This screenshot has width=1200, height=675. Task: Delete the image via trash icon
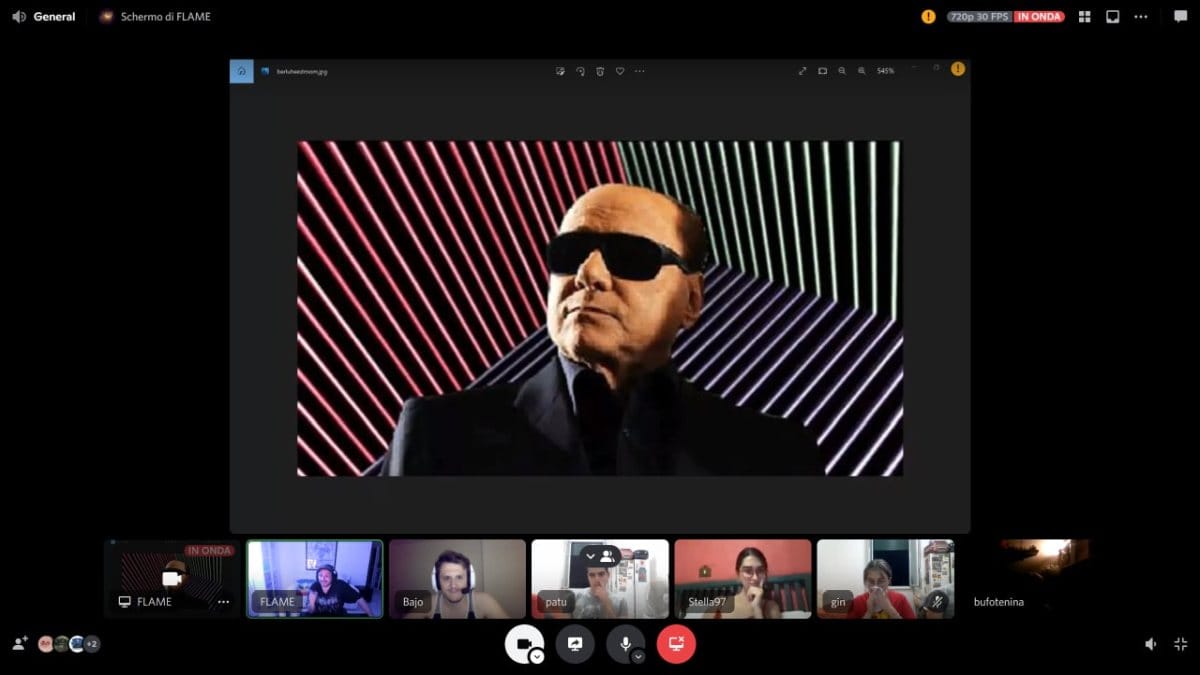coord(600,71)
